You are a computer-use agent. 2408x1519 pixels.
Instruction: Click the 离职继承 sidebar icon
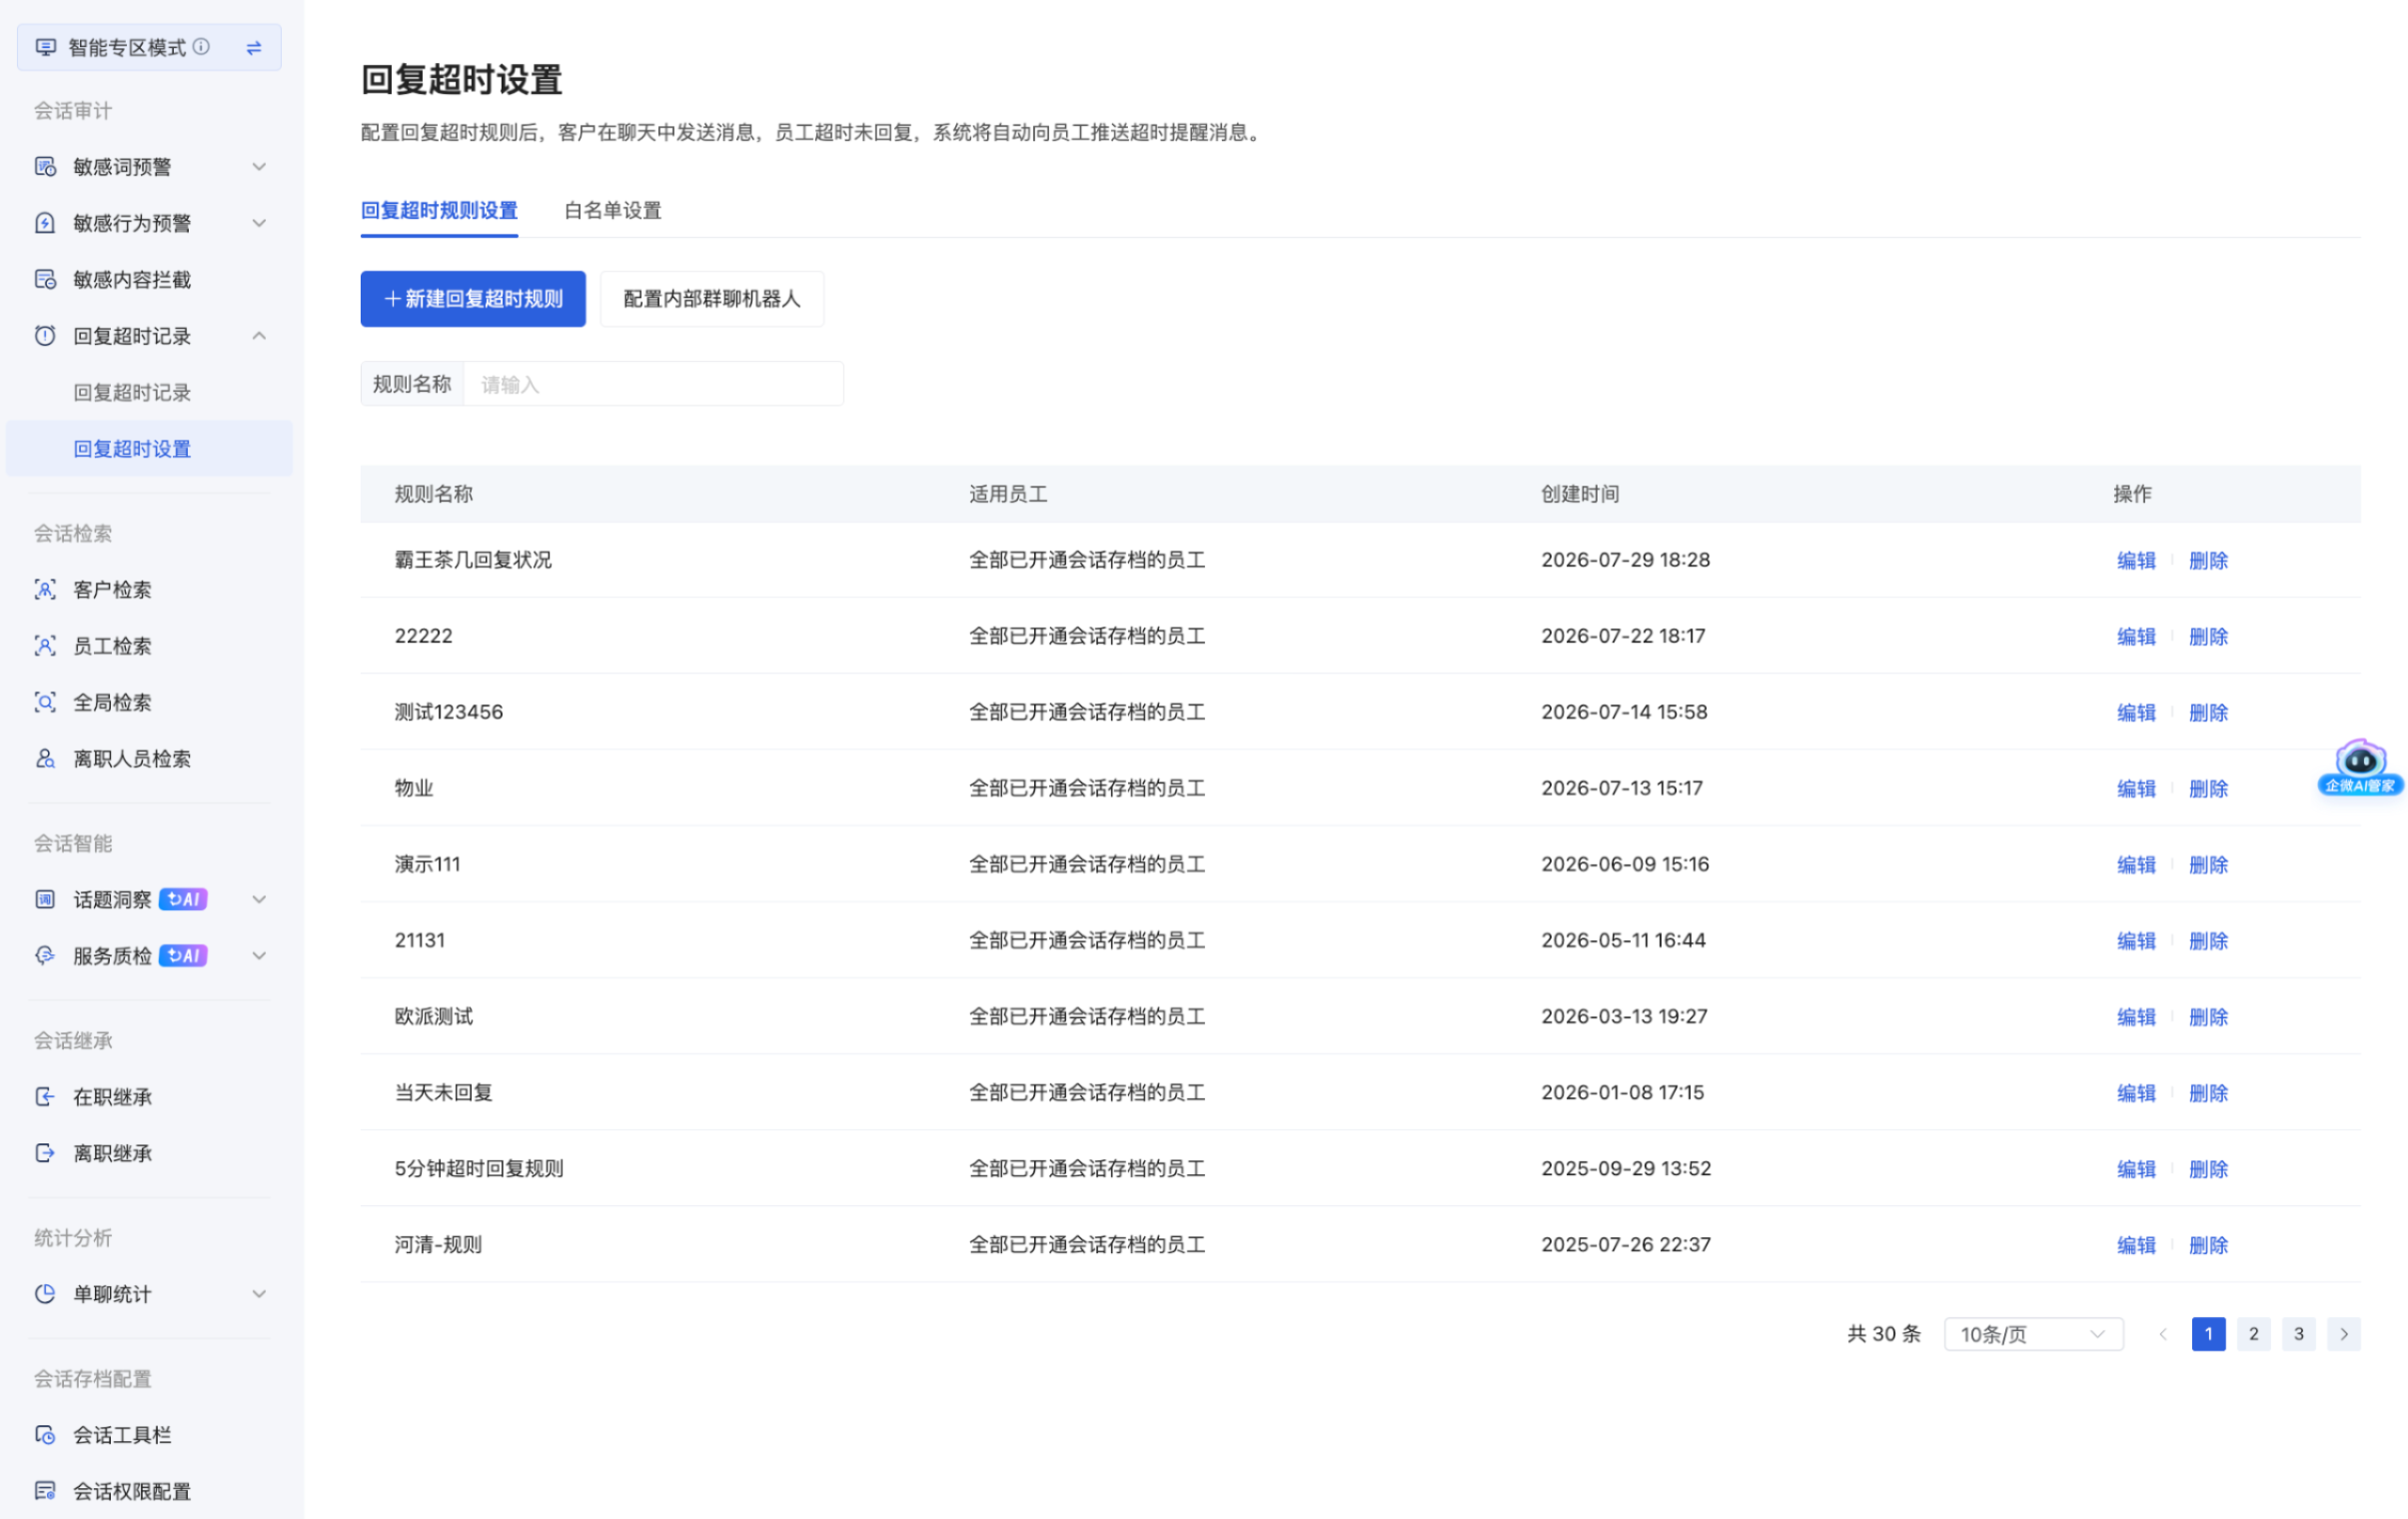45,1153
